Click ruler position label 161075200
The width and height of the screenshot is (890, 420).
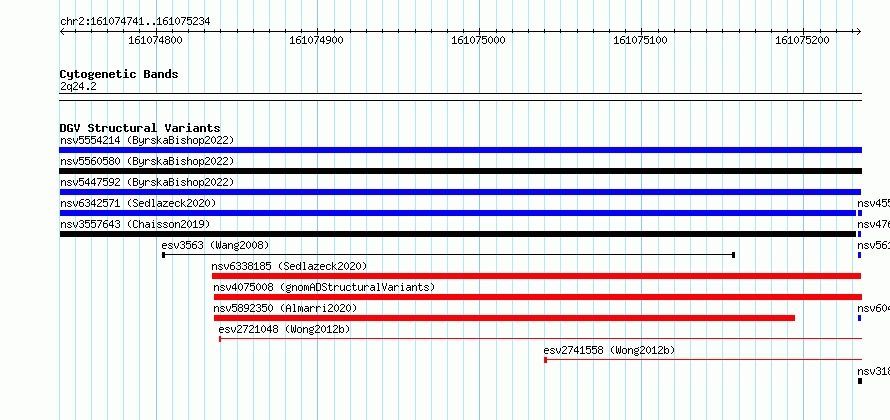point(803,40)
